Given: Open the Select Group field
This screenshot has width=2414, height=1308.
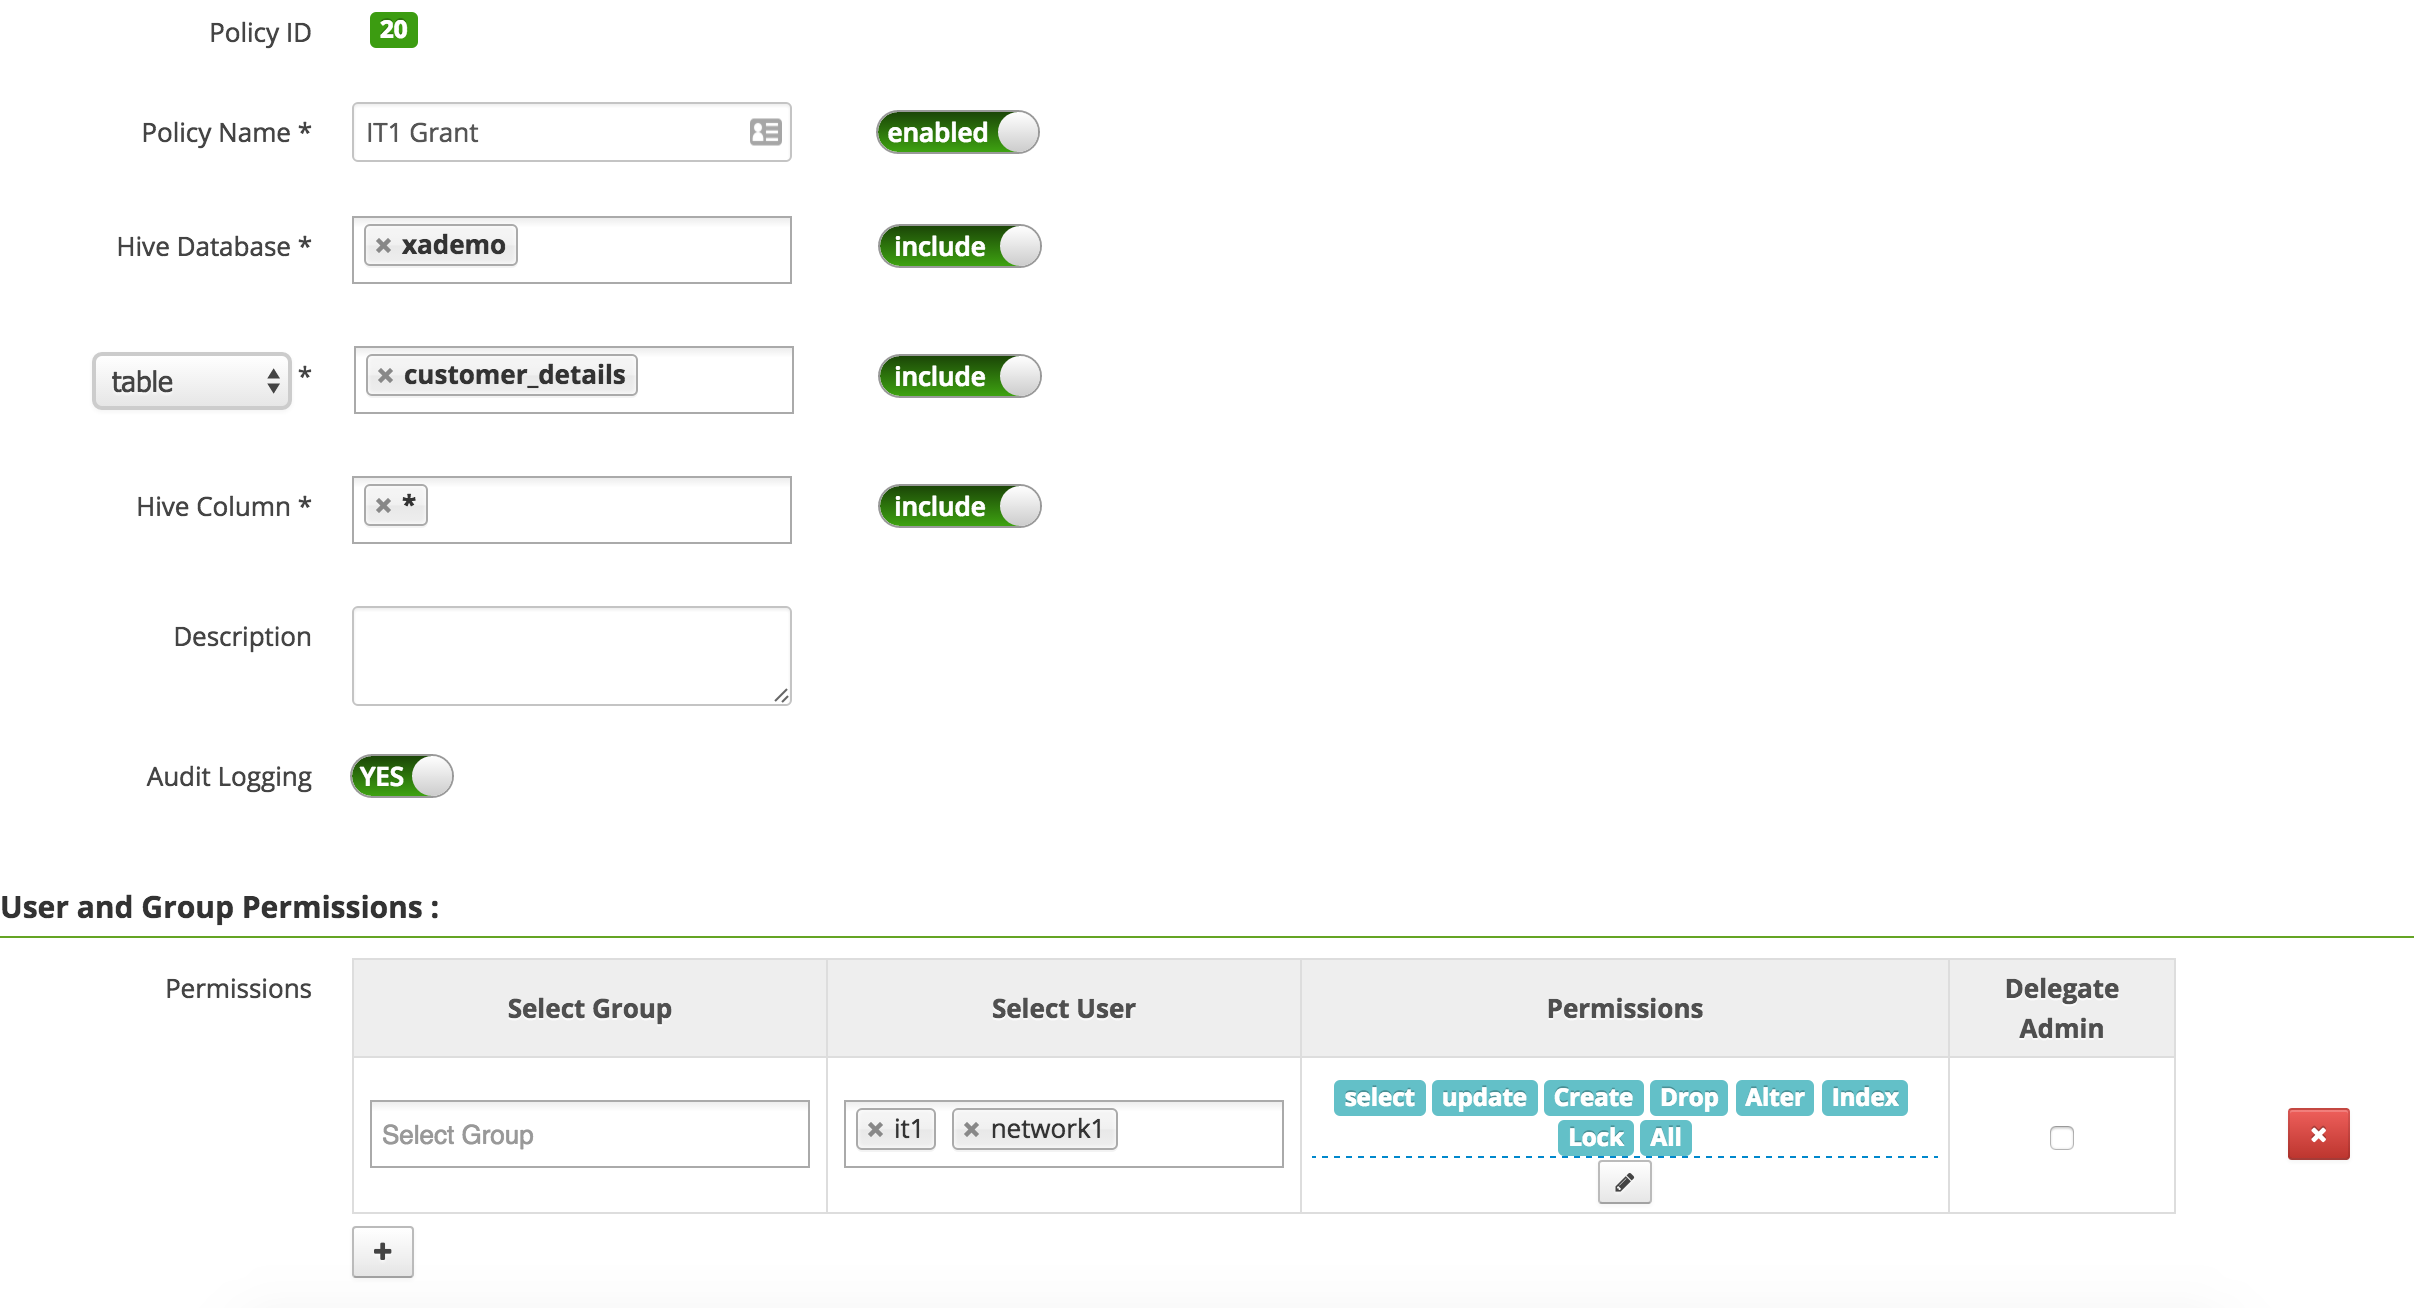Looking at the screenshot, I should pos(589,1133).
